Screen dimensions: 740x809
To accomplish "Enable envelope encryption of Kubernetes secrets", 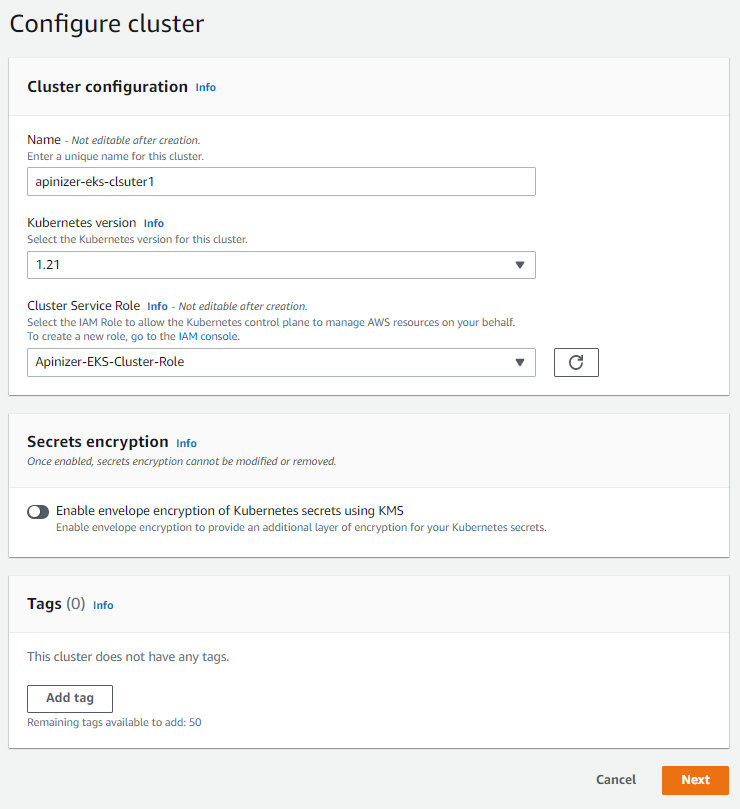I will [x=37, y=511].
